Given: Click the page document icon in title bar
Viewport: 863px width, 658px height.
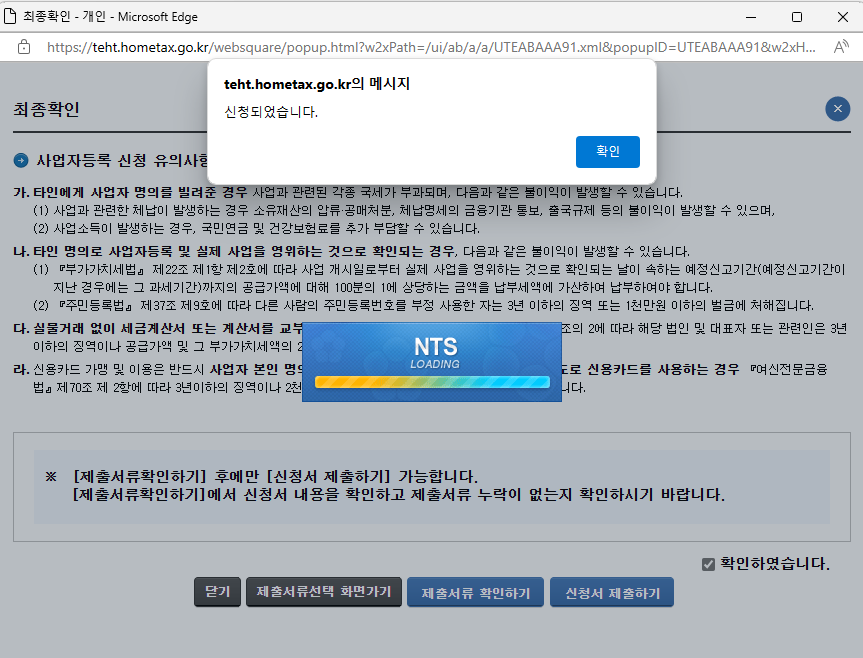Looking at the screenshot, I should coord(10,17).
